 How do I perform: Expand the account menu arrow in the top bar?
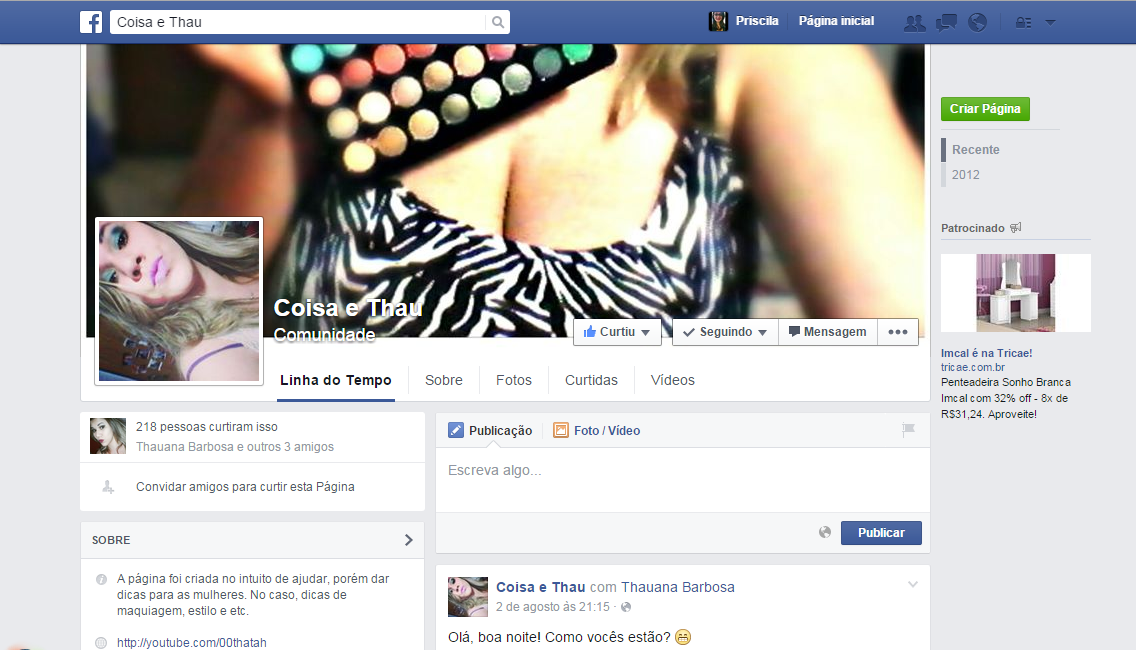click(1050, 22)
